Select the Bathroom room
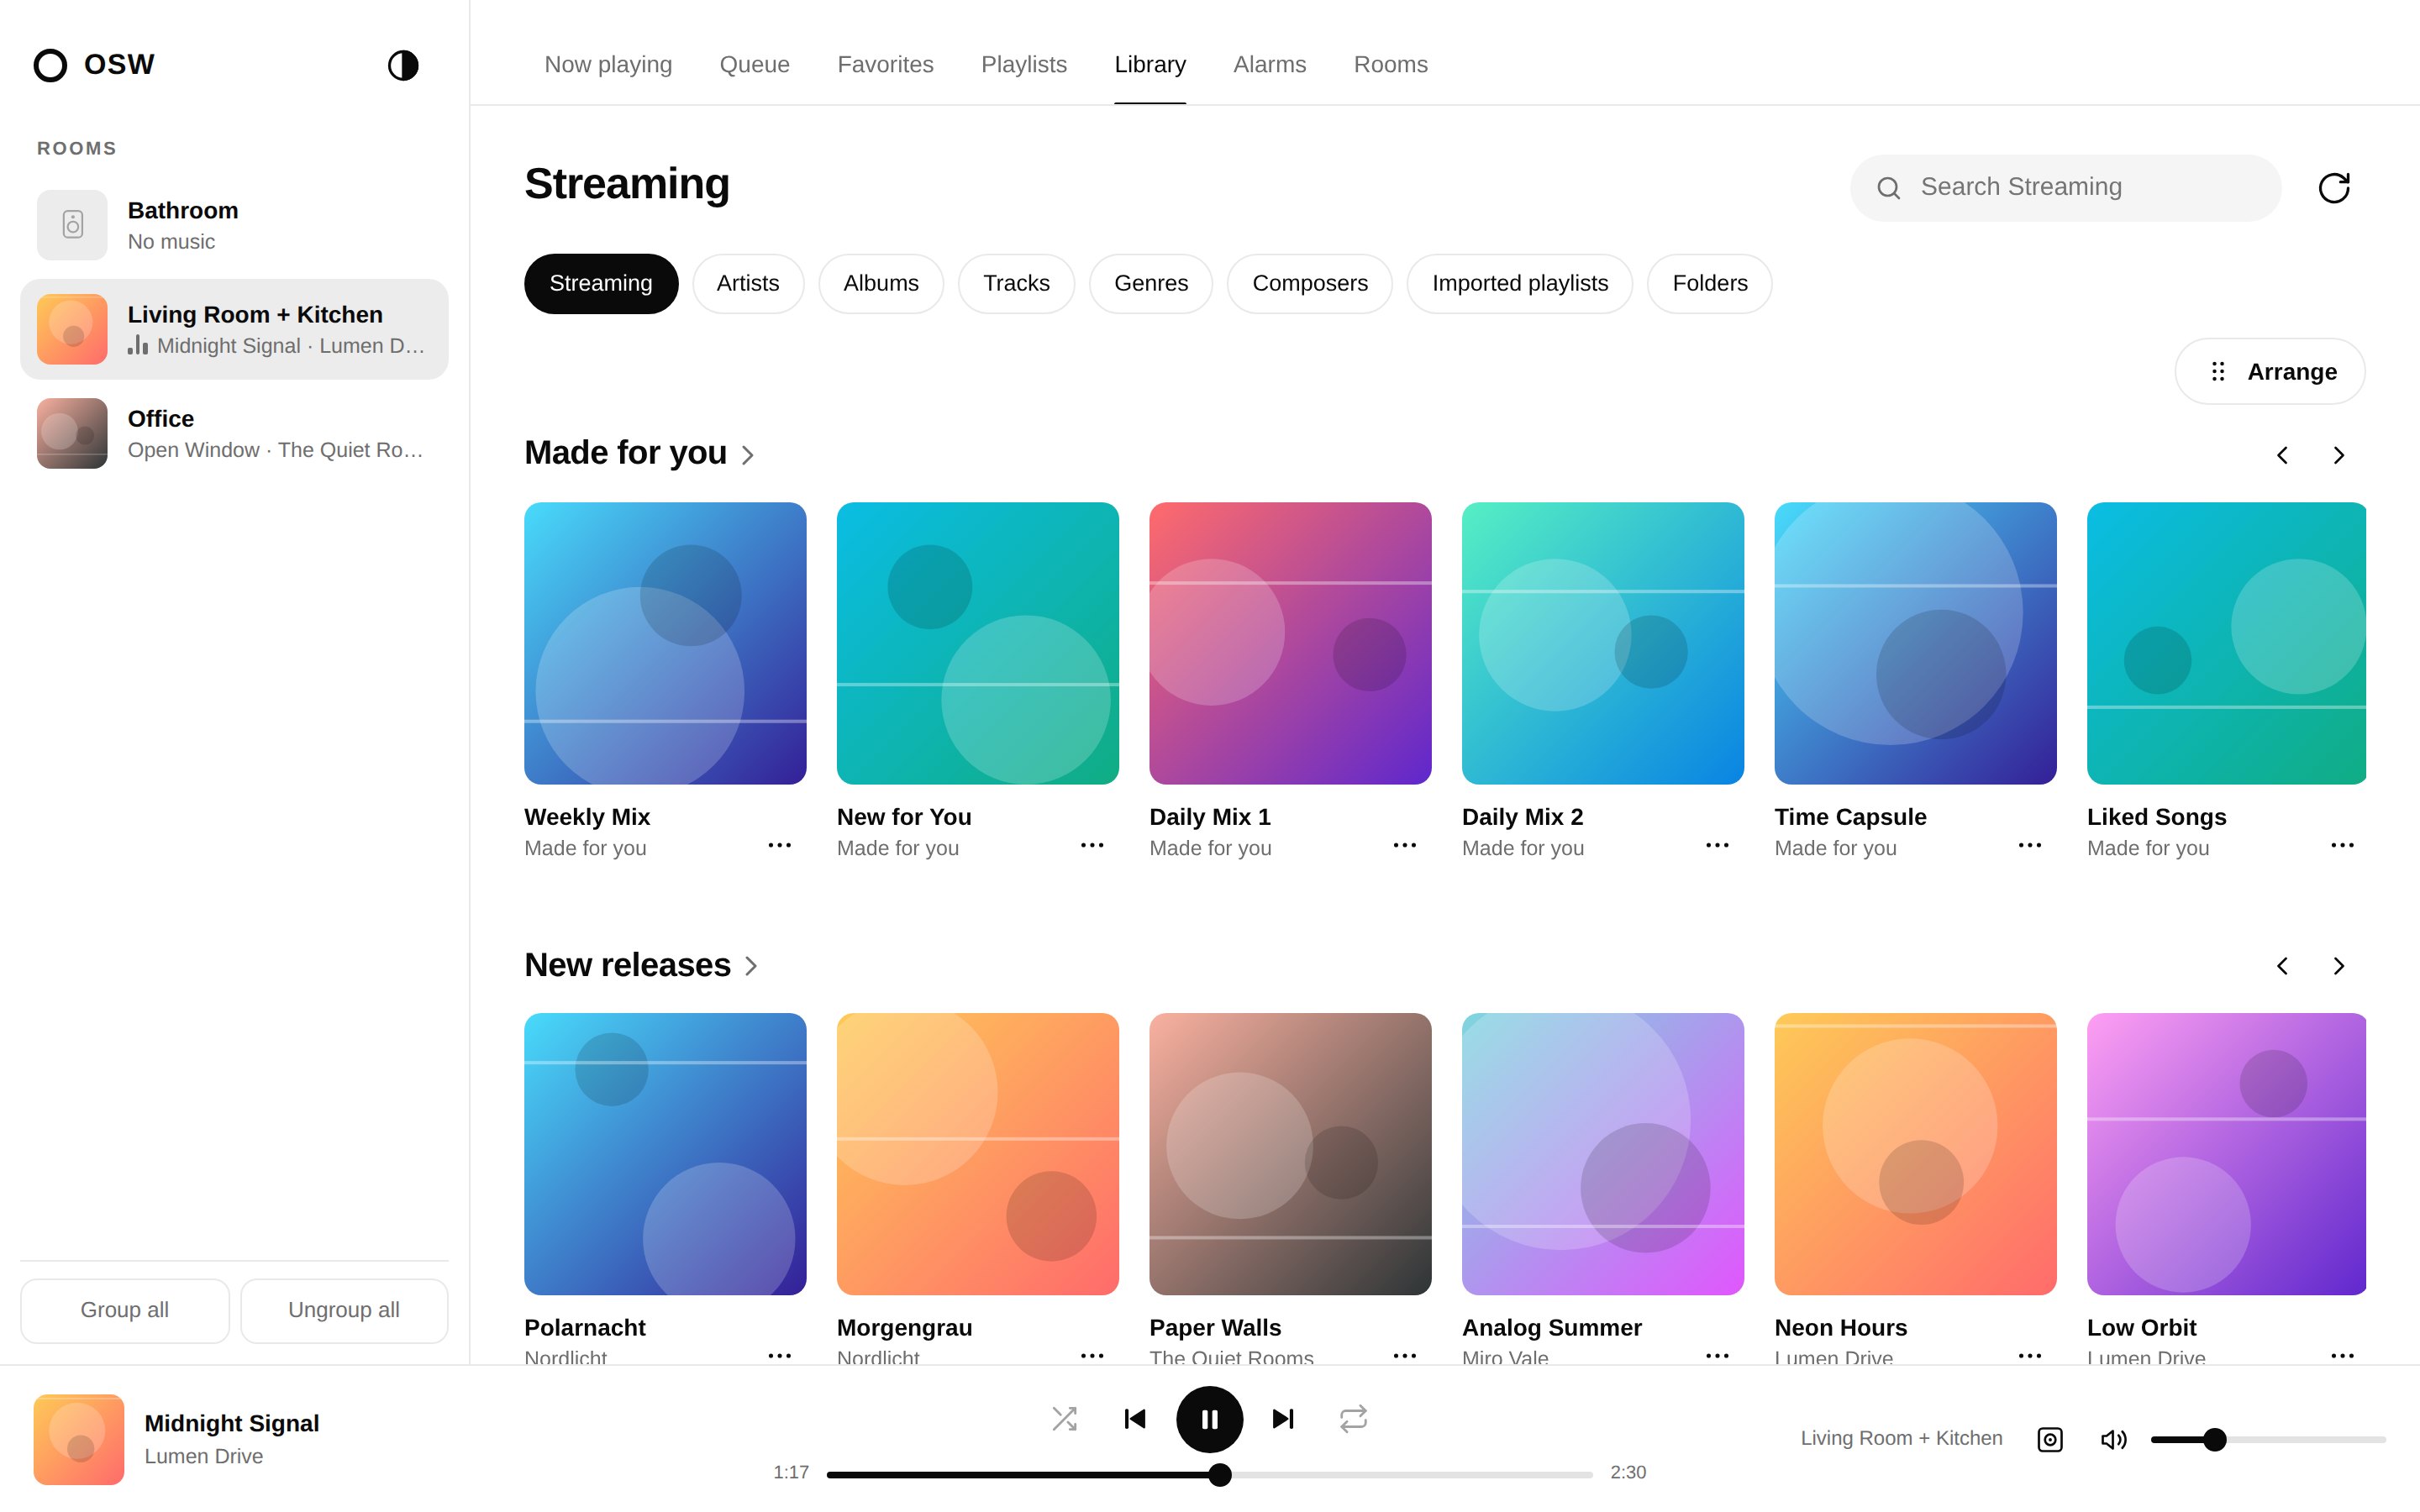The image size is (2420, 1512). pyautogui.click(x=234, y=225)
